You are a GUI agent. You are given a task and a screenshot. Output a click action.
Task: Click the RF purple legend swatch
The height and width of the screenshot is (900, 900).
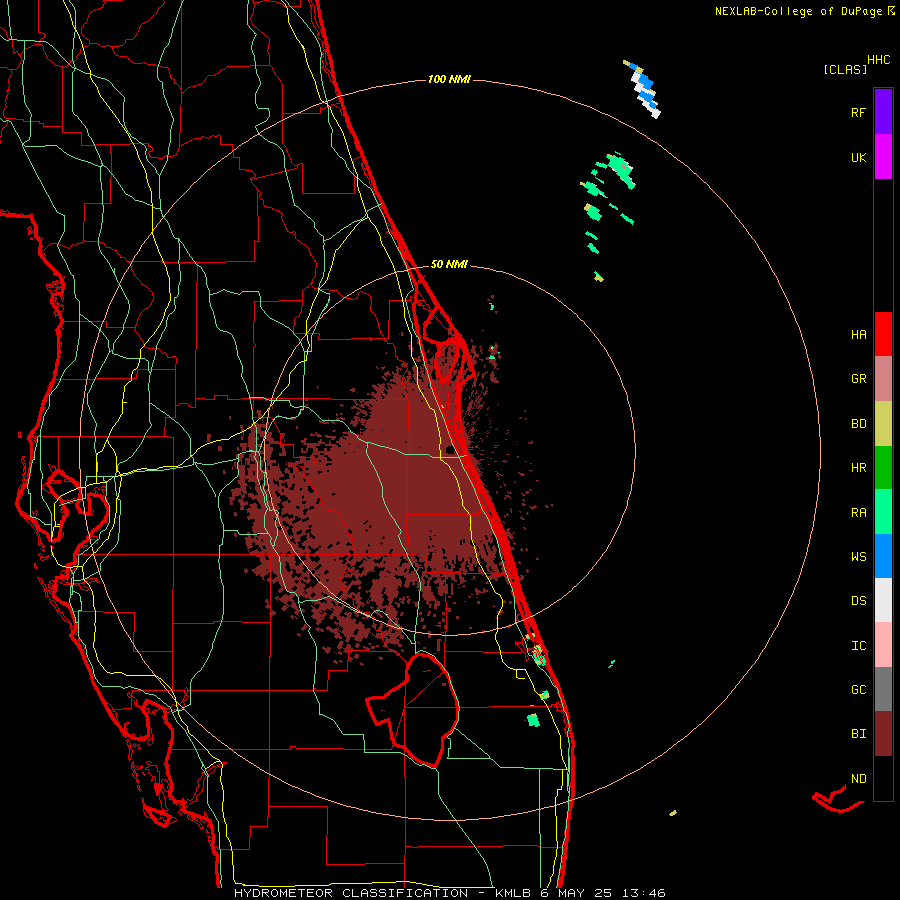click(883, 112)
